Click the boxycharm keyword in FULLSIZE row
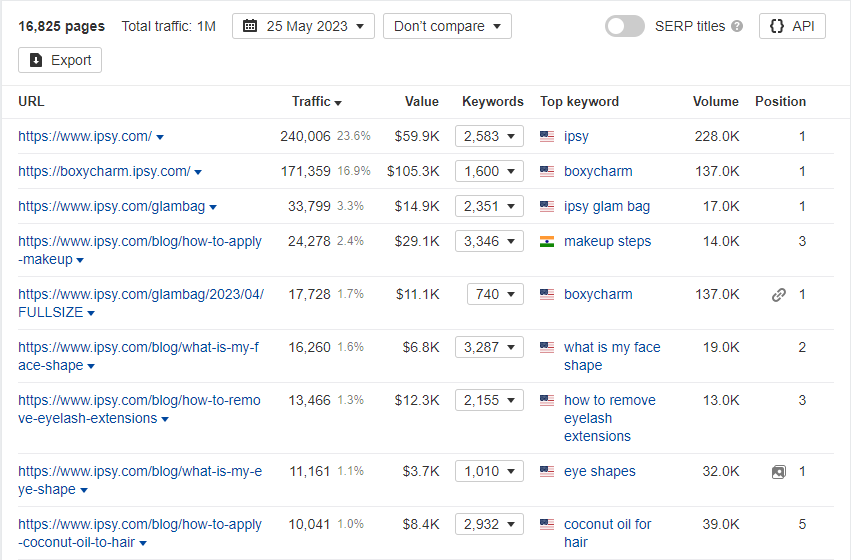The height and width of the screenshot is (560, 851). click(598, 294)
